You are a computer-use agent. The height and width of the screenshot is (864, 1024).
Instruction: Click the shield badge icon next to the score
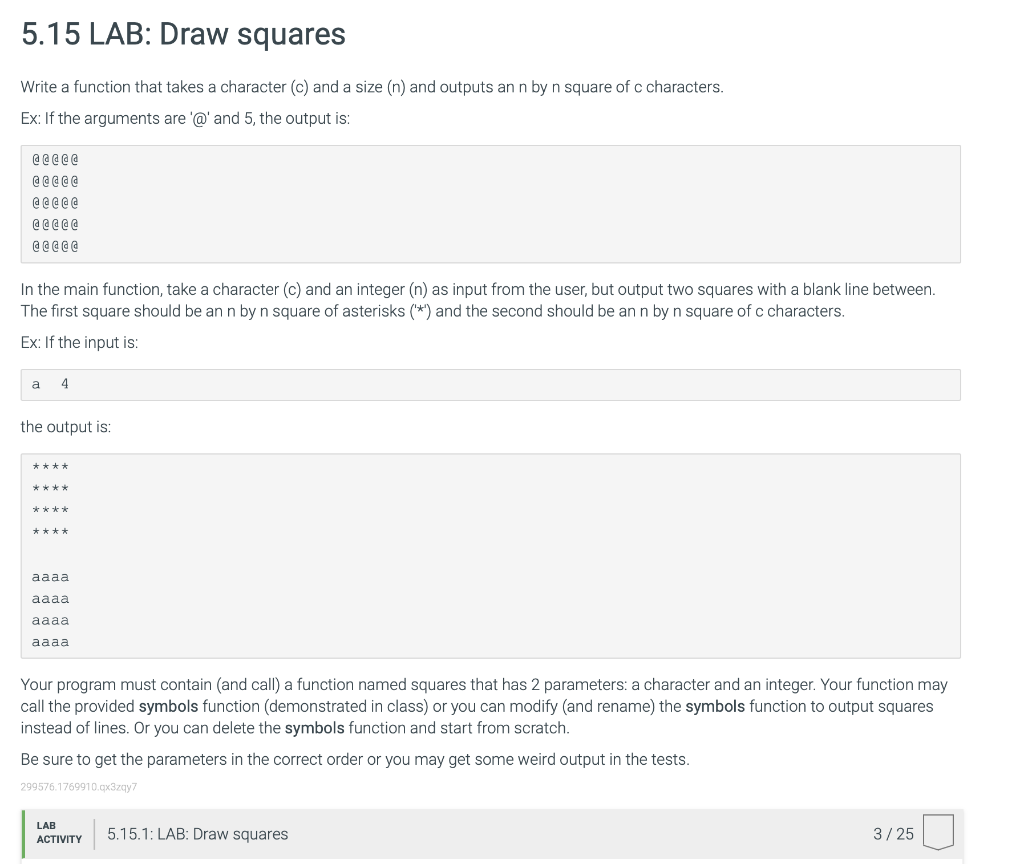[x=938, y=831]
